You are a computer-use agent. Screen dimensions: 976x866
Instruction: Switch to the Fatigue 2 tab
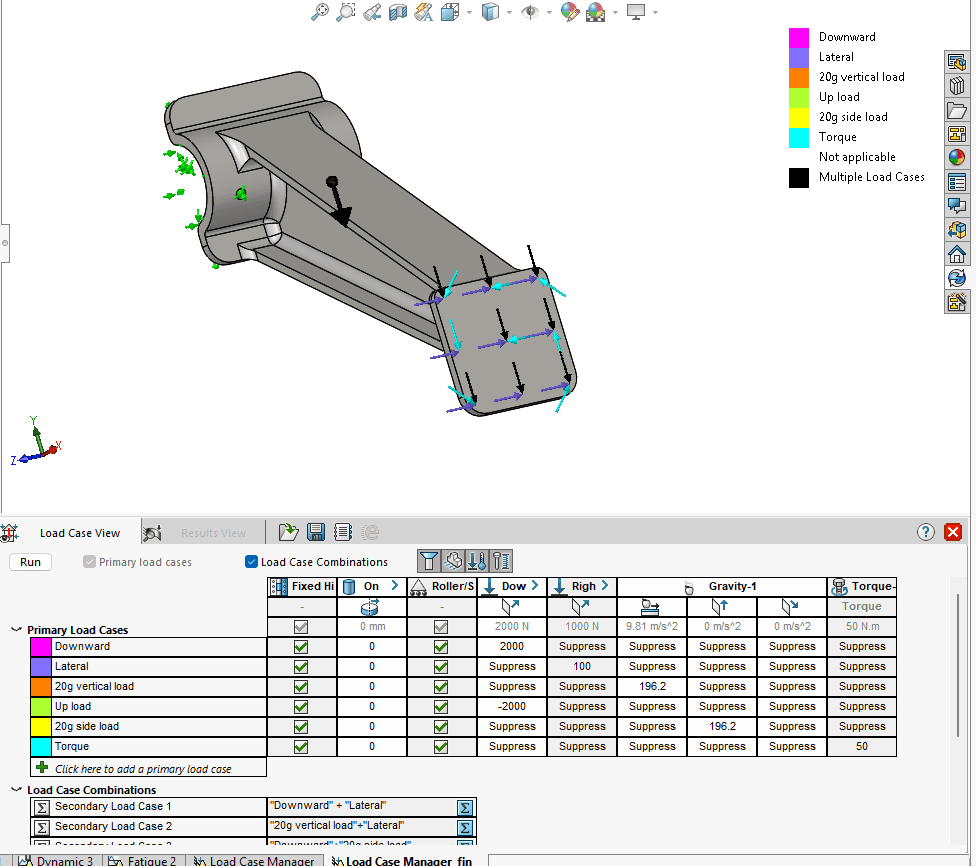pos(142,860)
